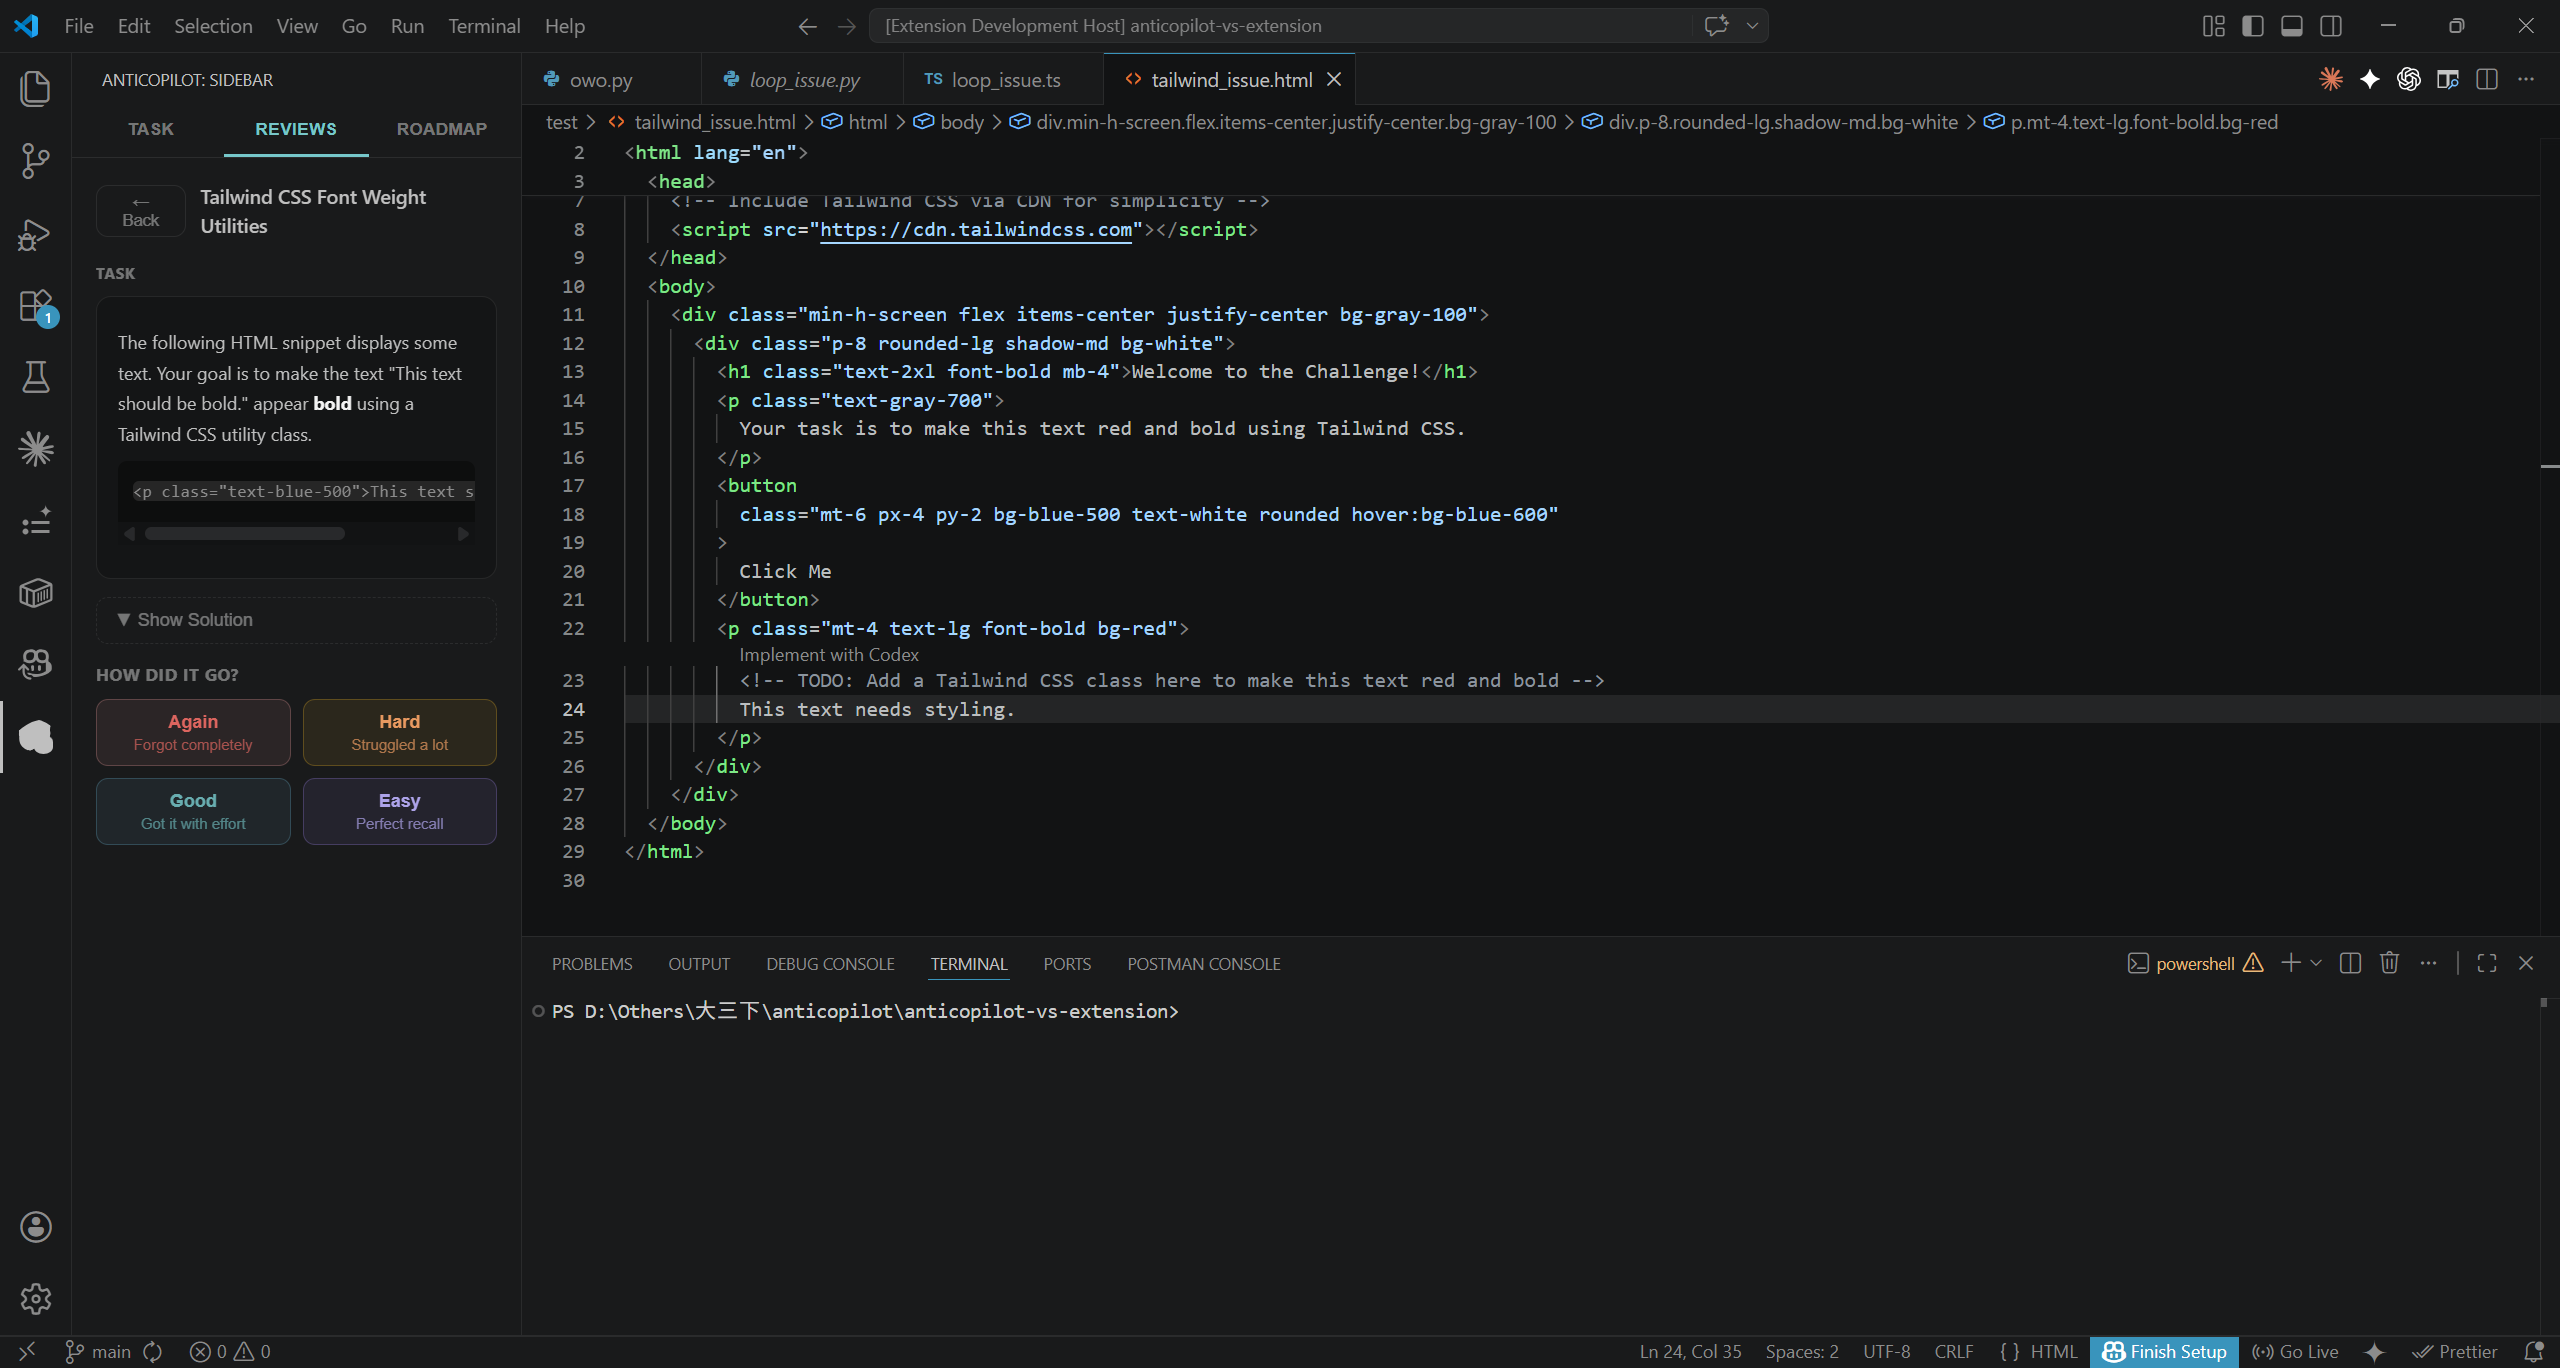The height and width of the screenshot is (1368, 2560).
Task: Kill the terminal with the trash icon
Action: click(2390, 963)
